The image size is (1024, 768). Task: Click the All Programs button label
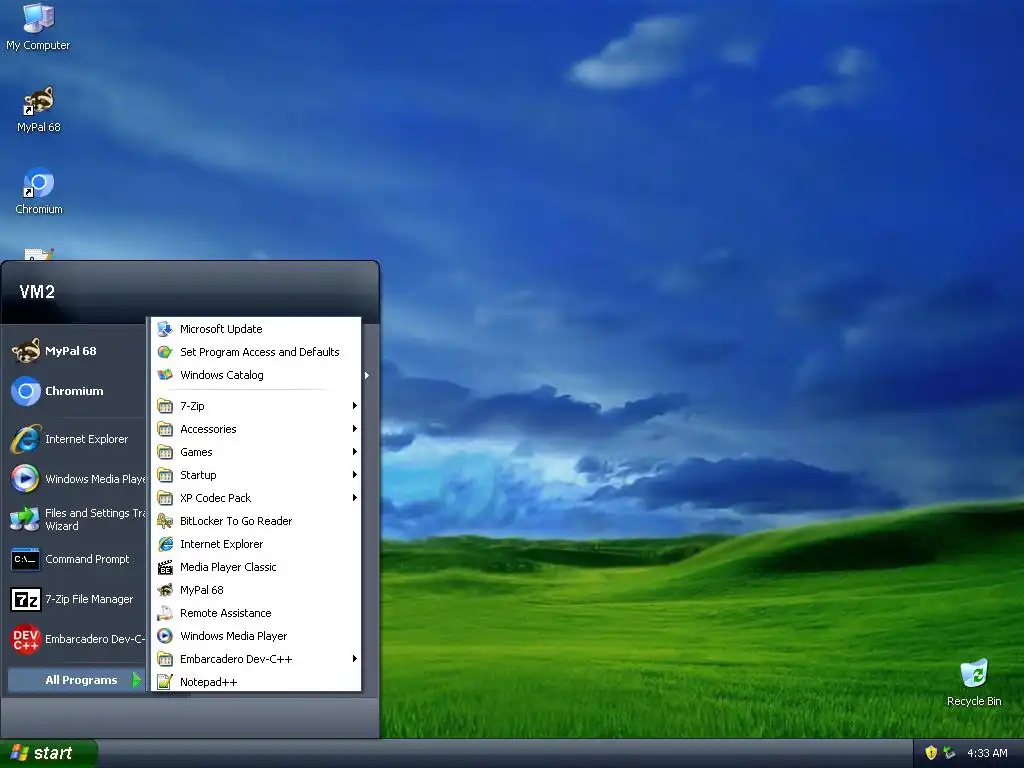[x=81, y=680]
